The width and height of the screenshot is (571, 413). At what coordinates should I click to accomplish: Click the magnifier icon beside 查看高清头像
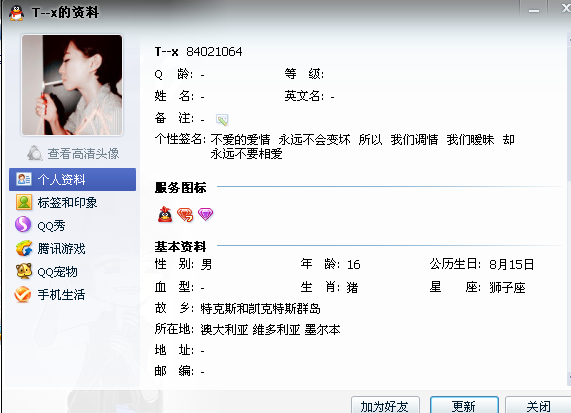tap(35, 153)
